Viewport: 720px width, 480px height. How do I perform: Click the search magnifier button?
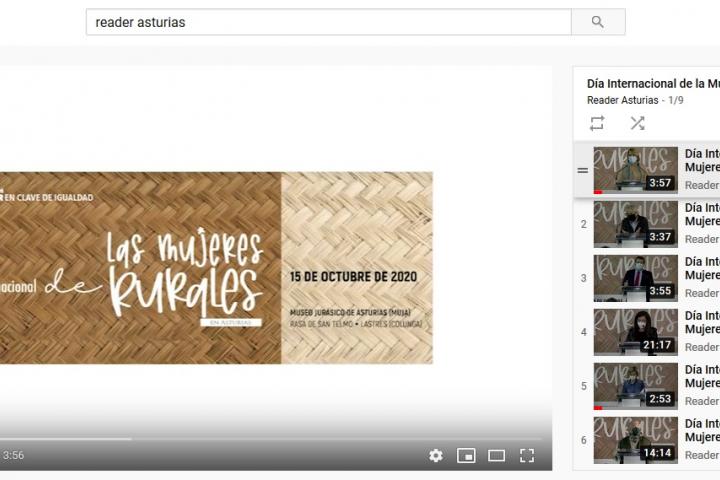pyautogui.click(x=598, y=22)
